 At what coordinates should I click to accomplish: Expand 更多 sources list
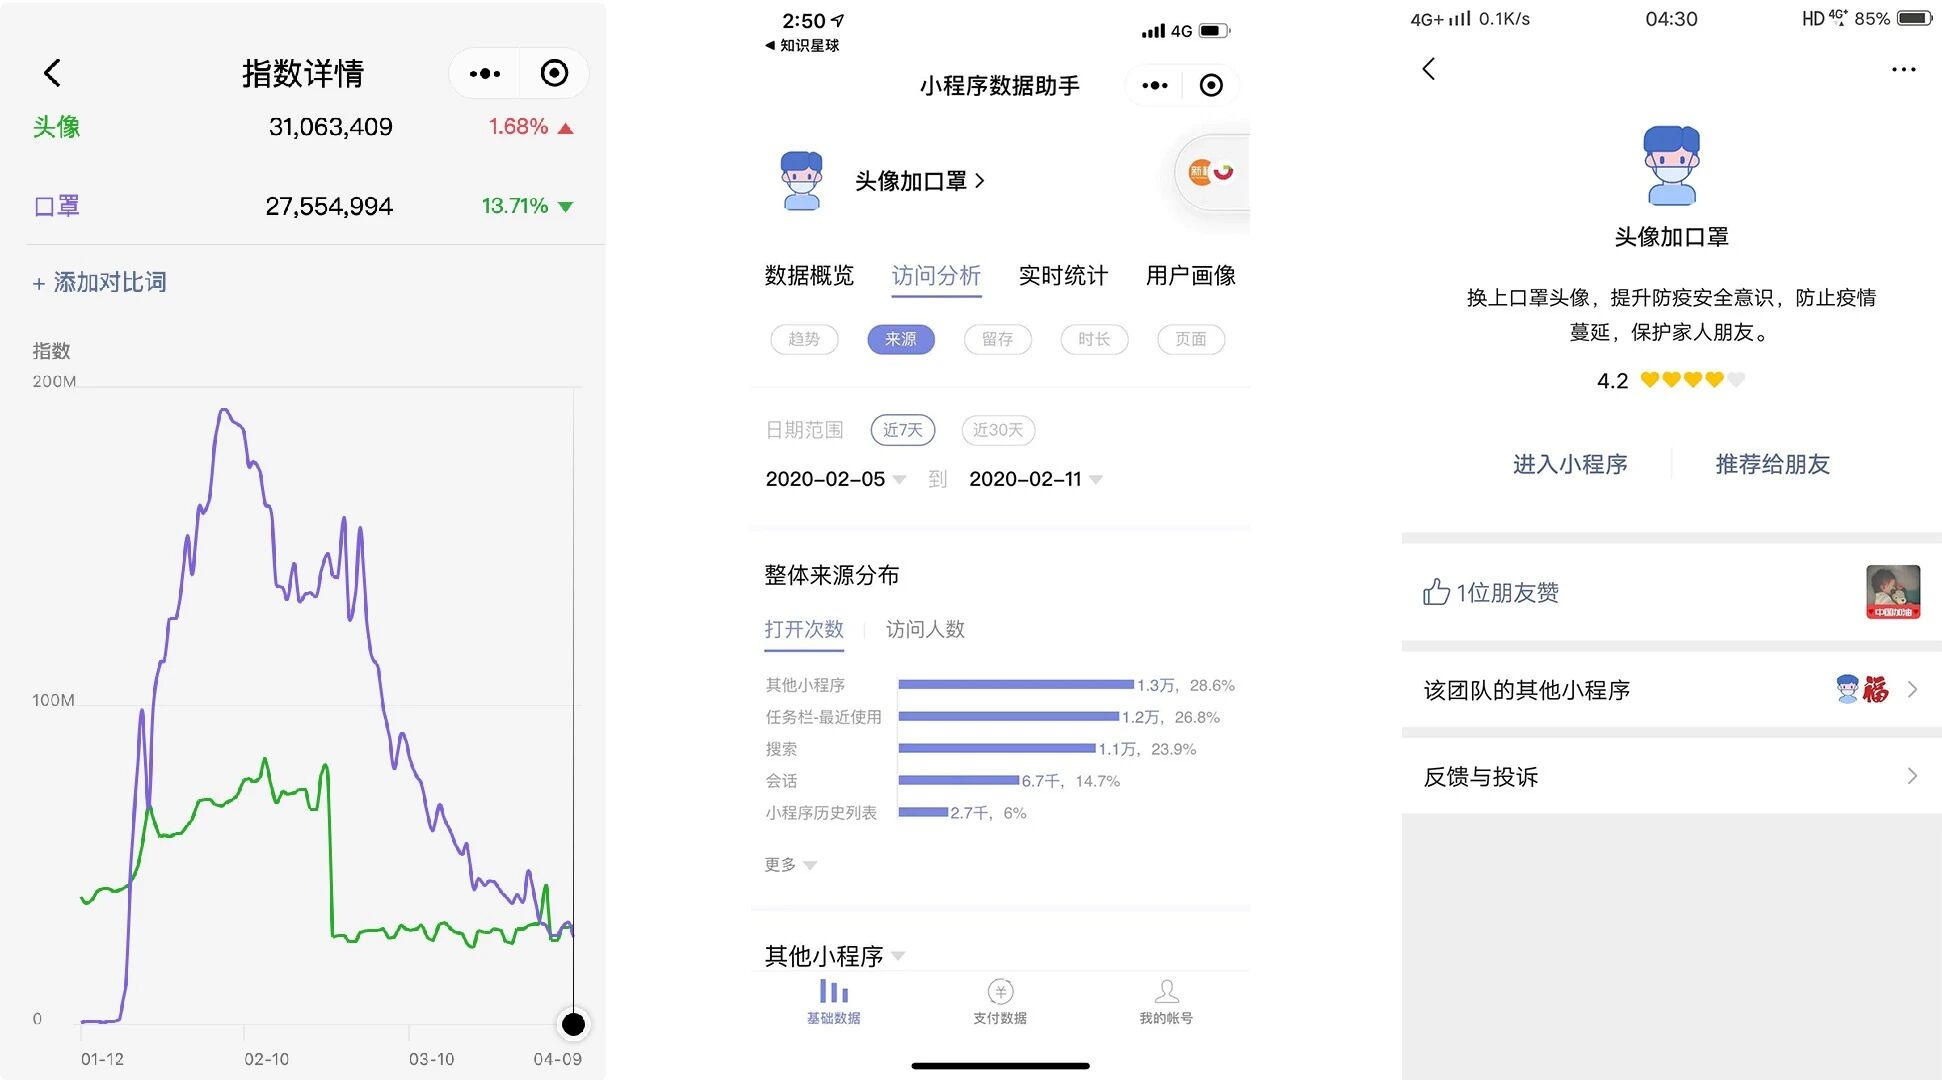point(790,865)
